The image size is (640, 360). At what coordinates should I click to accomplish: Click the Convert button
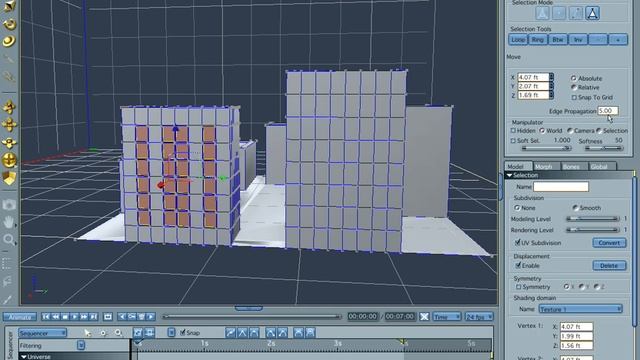pyautogui.click(x=609, y=242)
